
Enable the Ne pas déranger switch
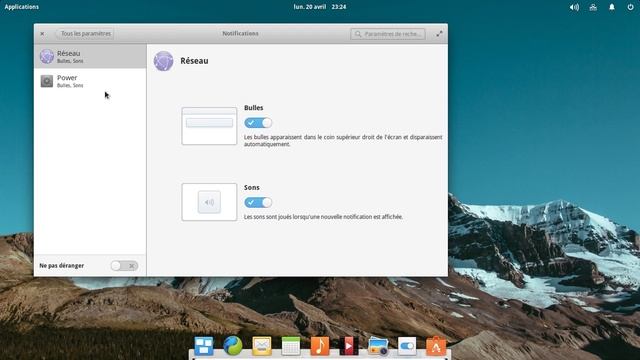pos(124,266)
